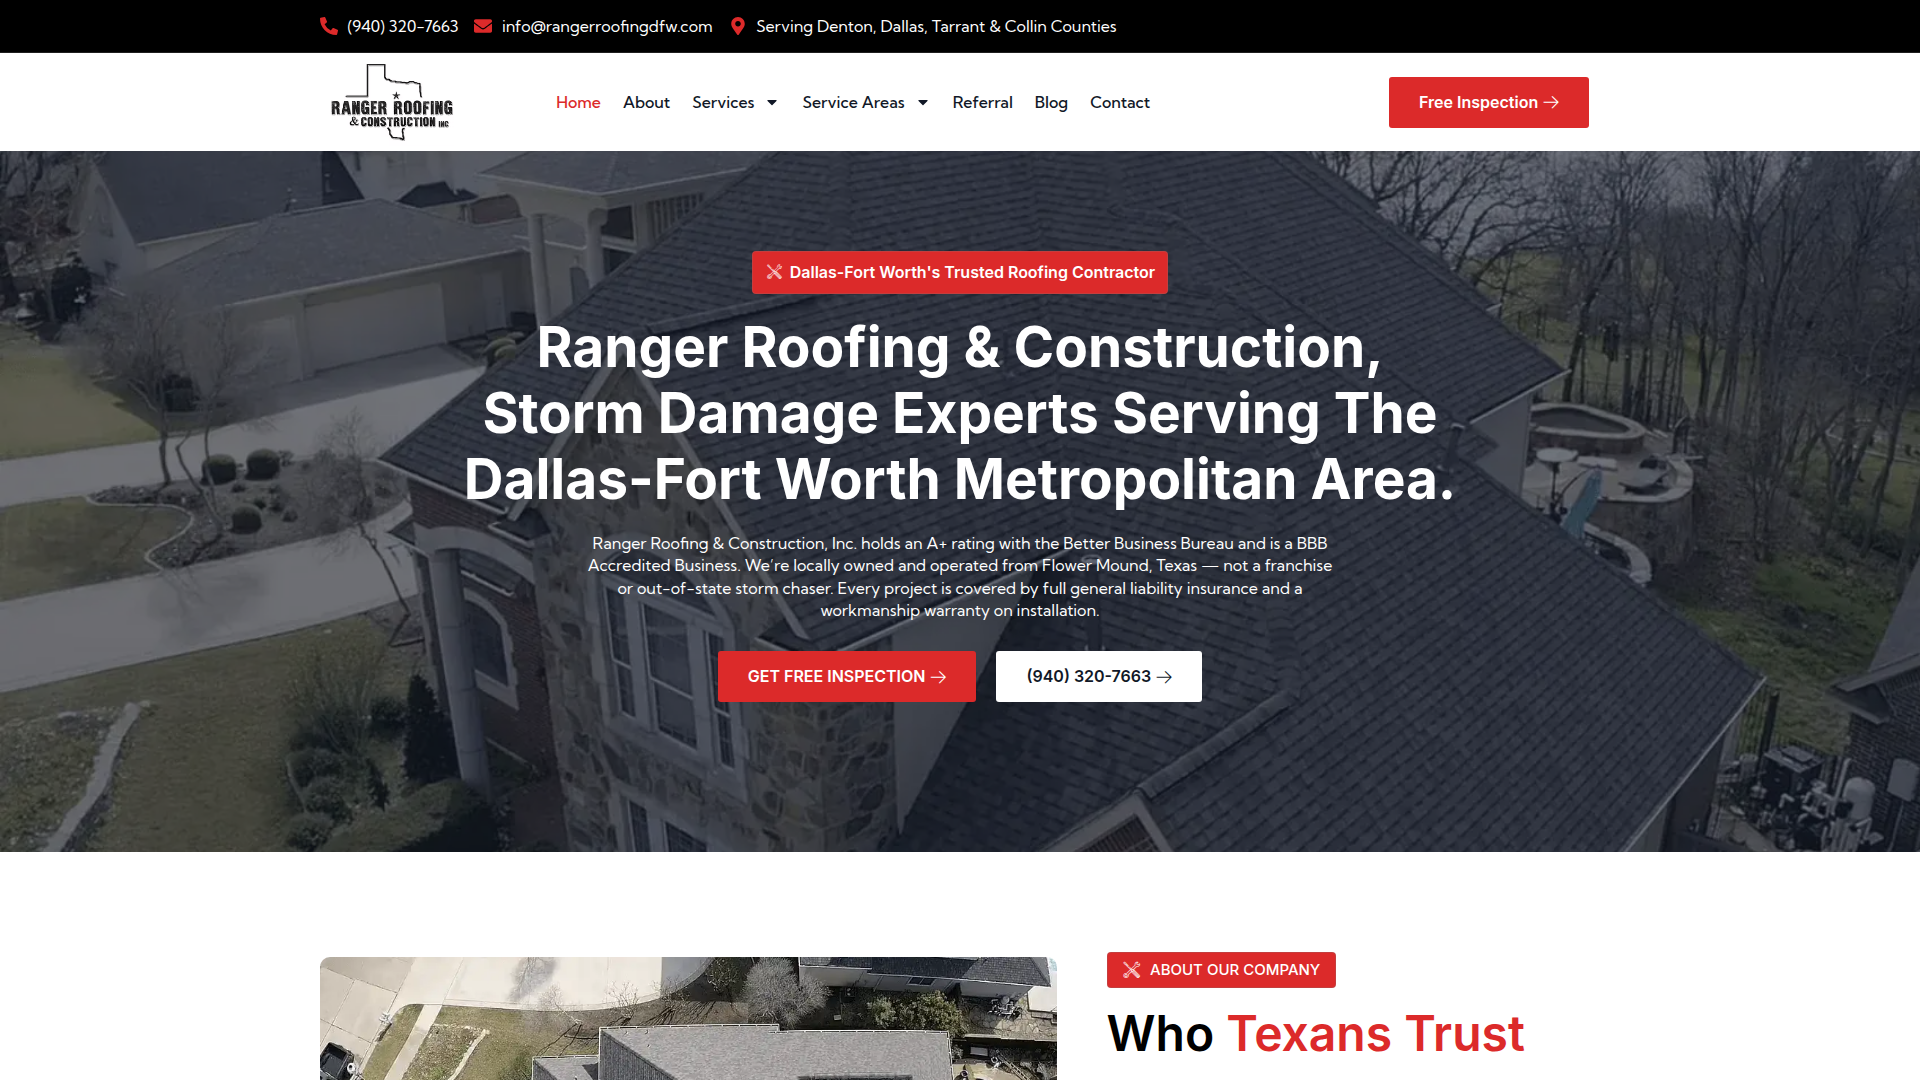Viewport: 1920px width, 1080px height.
Task: Expand the Service Areas dropdown arrow
Action: (923, 102)
